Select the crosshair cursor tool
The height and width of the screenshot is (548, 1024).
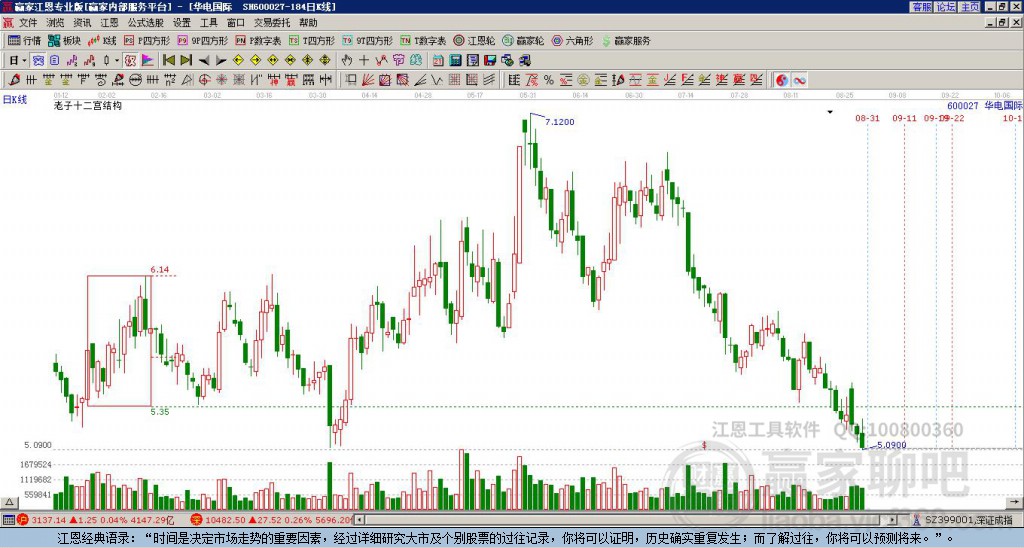pyautogui.click(x=364, y=61)
